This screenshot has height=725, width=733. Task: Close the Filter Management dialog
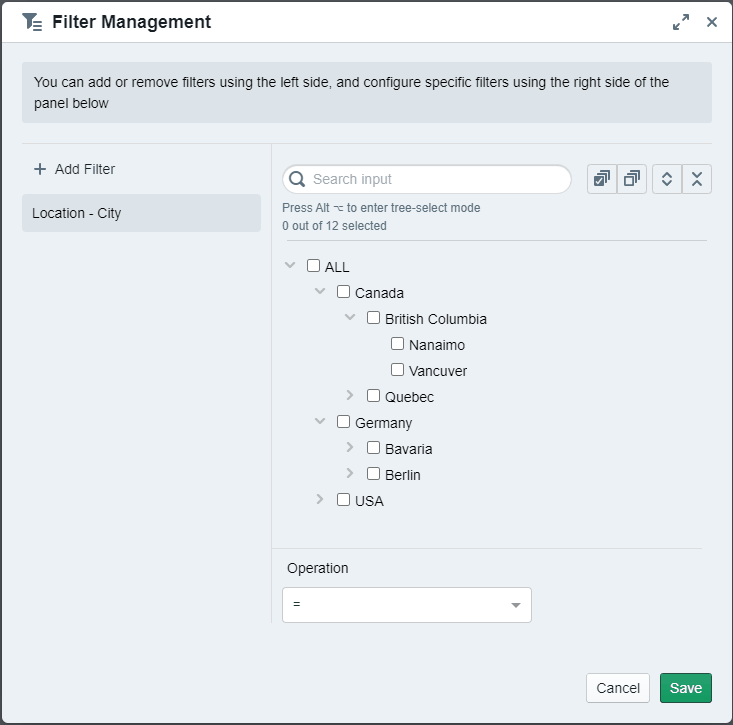(712, 22)
